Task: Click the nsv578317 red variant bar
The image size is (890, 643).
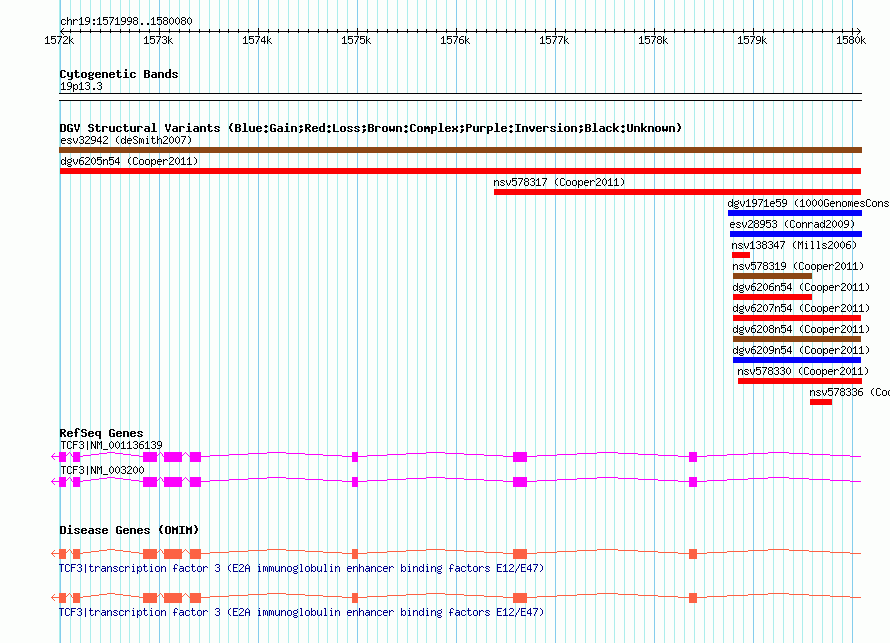Action: pos(678,192)
